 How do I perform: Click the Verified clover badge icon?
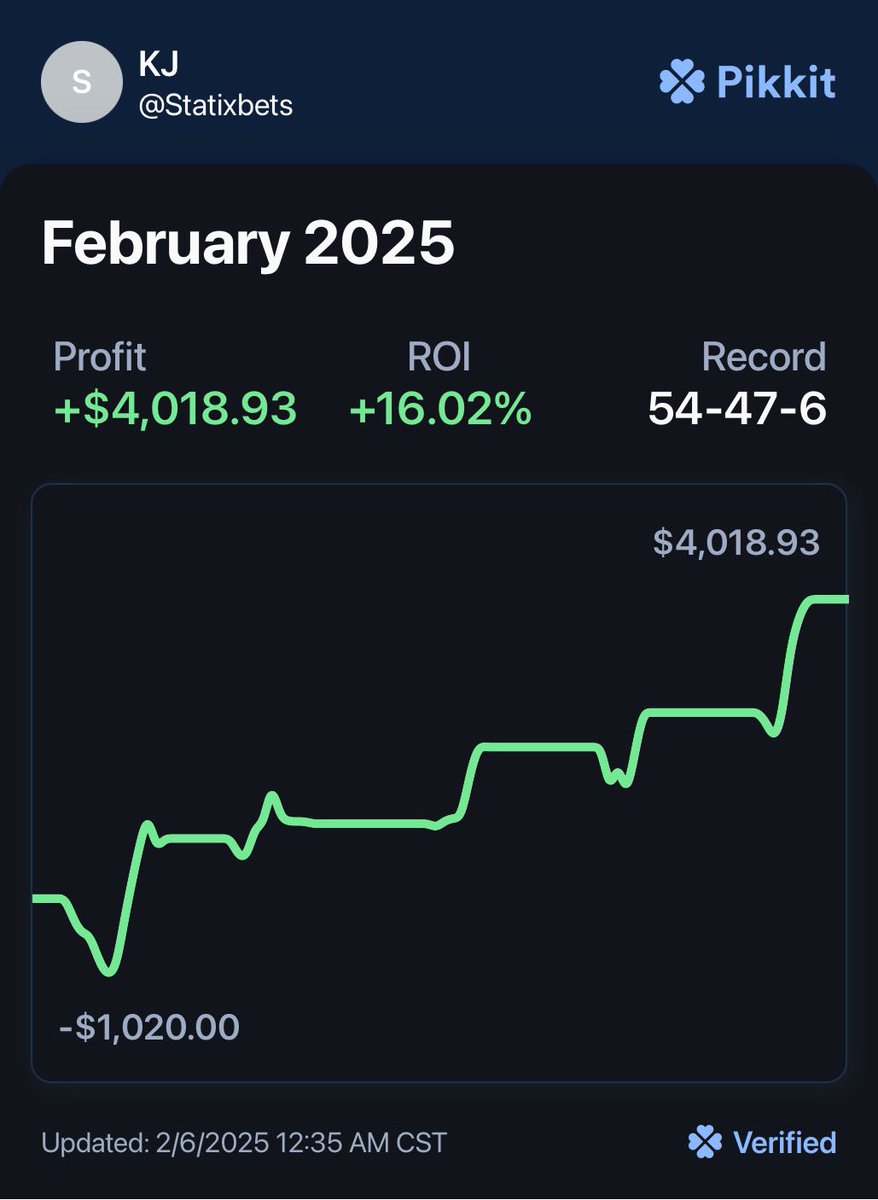(x=704, y=1142)
